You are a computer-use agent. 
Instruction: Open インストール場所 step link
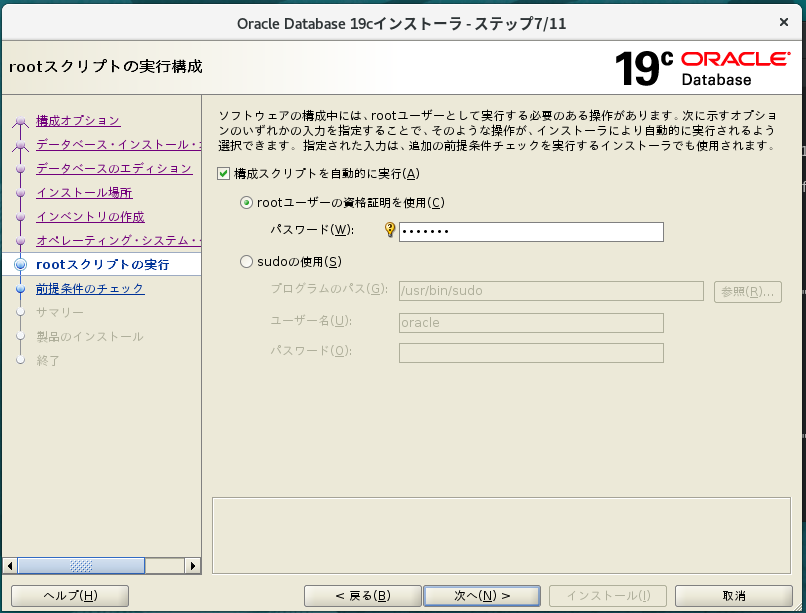[x=84, y=193]
